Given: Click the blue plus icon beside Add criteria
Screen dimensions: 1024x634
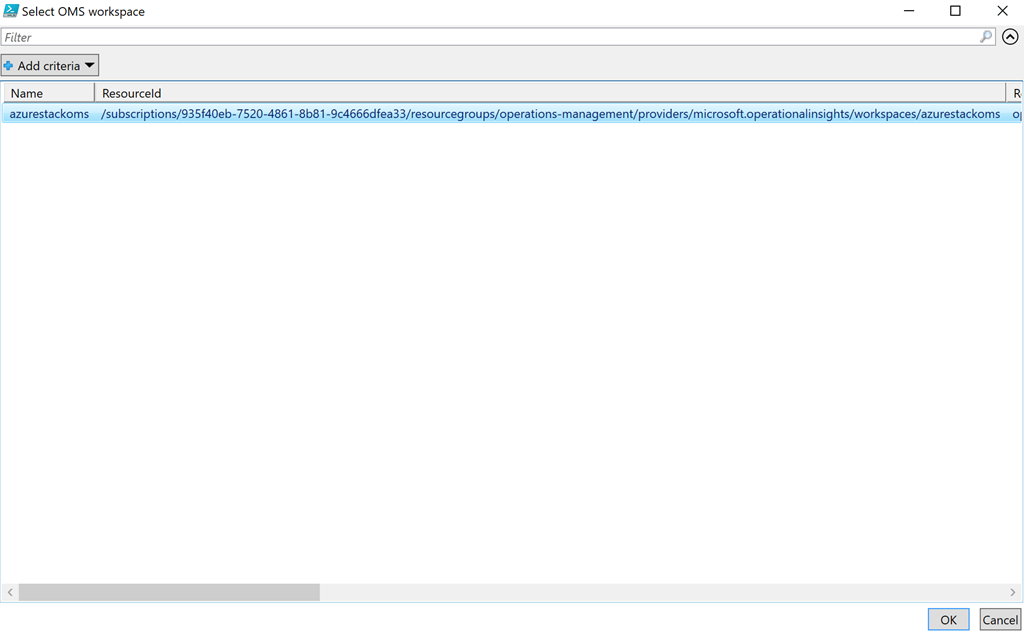Looking at the screenshot, I should [x=9, y=66].
